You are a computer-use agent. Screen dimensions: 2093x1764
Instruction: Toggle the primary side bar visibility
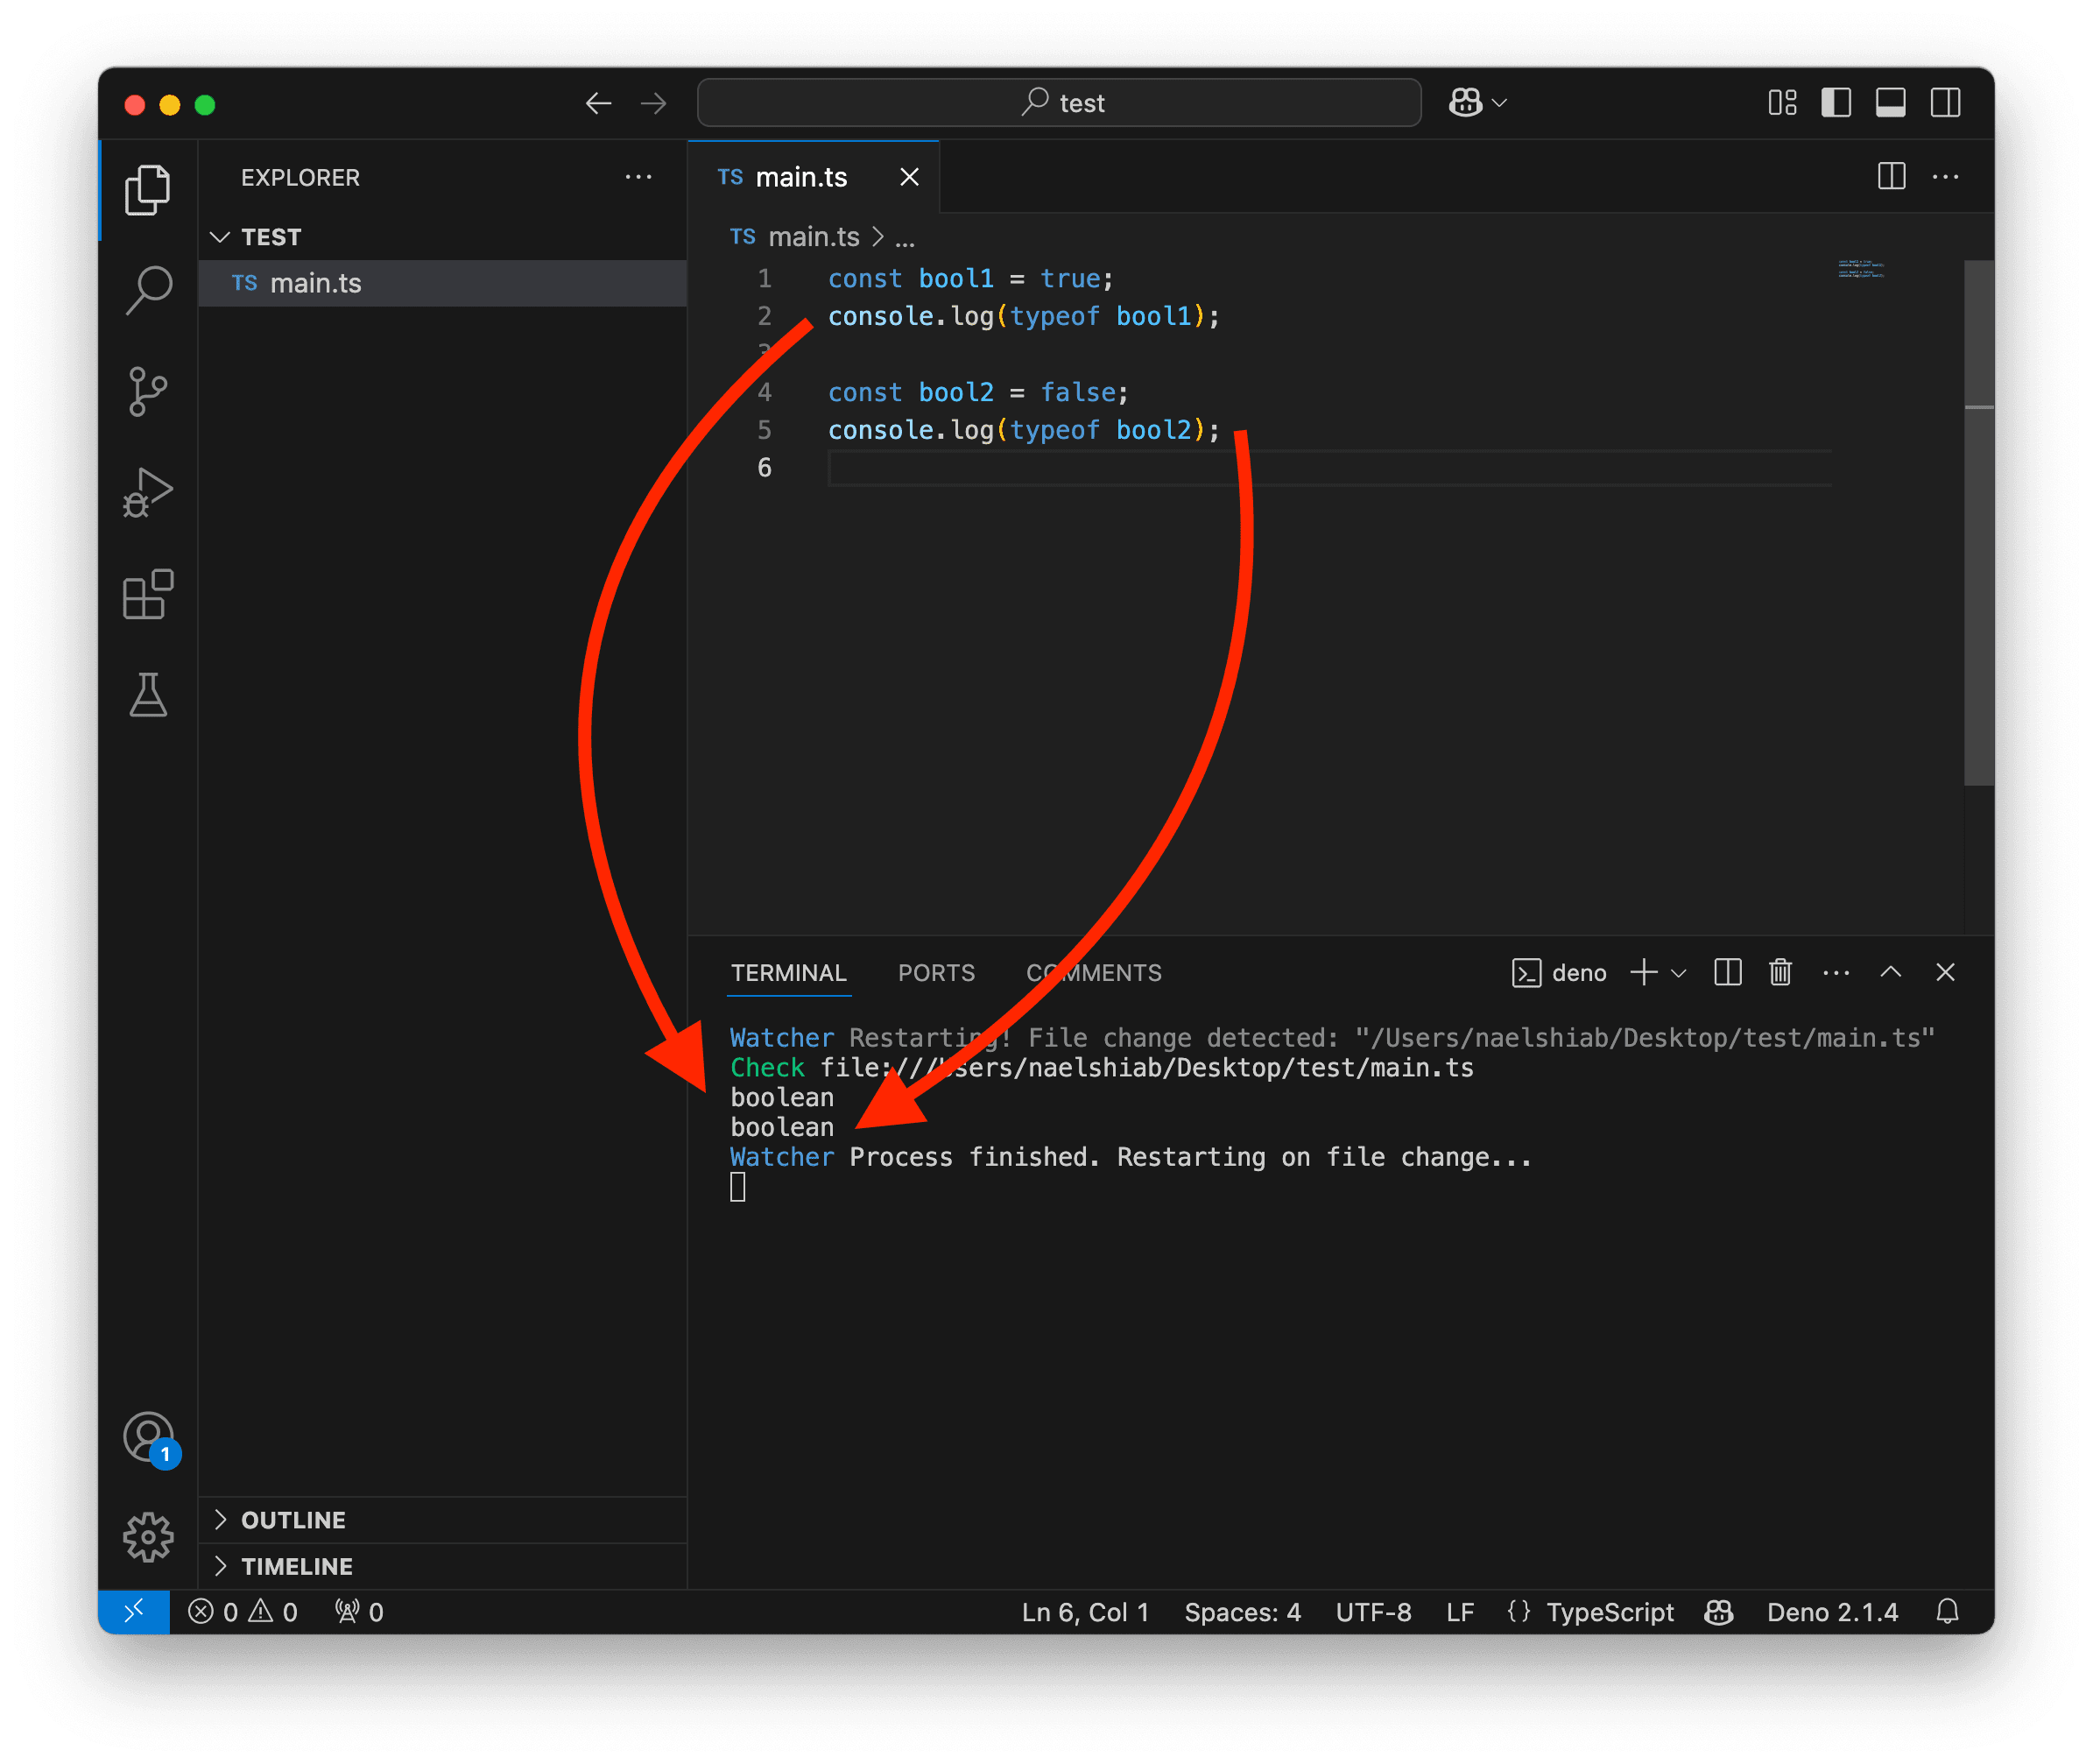point(1836,103)
